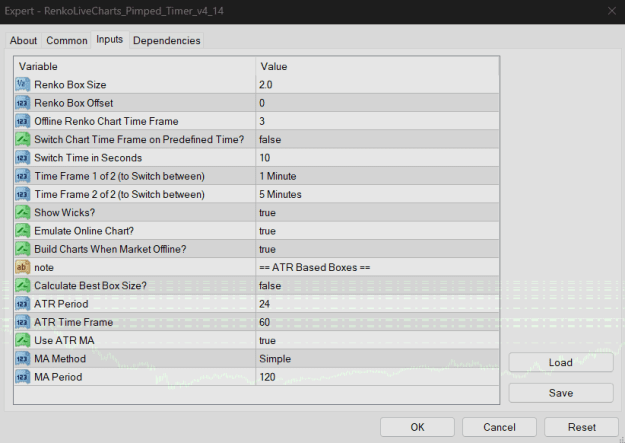The width and height of the screenshot is (625, 443).
Task: Save inputs with the Save button
Action: [x=561, y=393]
